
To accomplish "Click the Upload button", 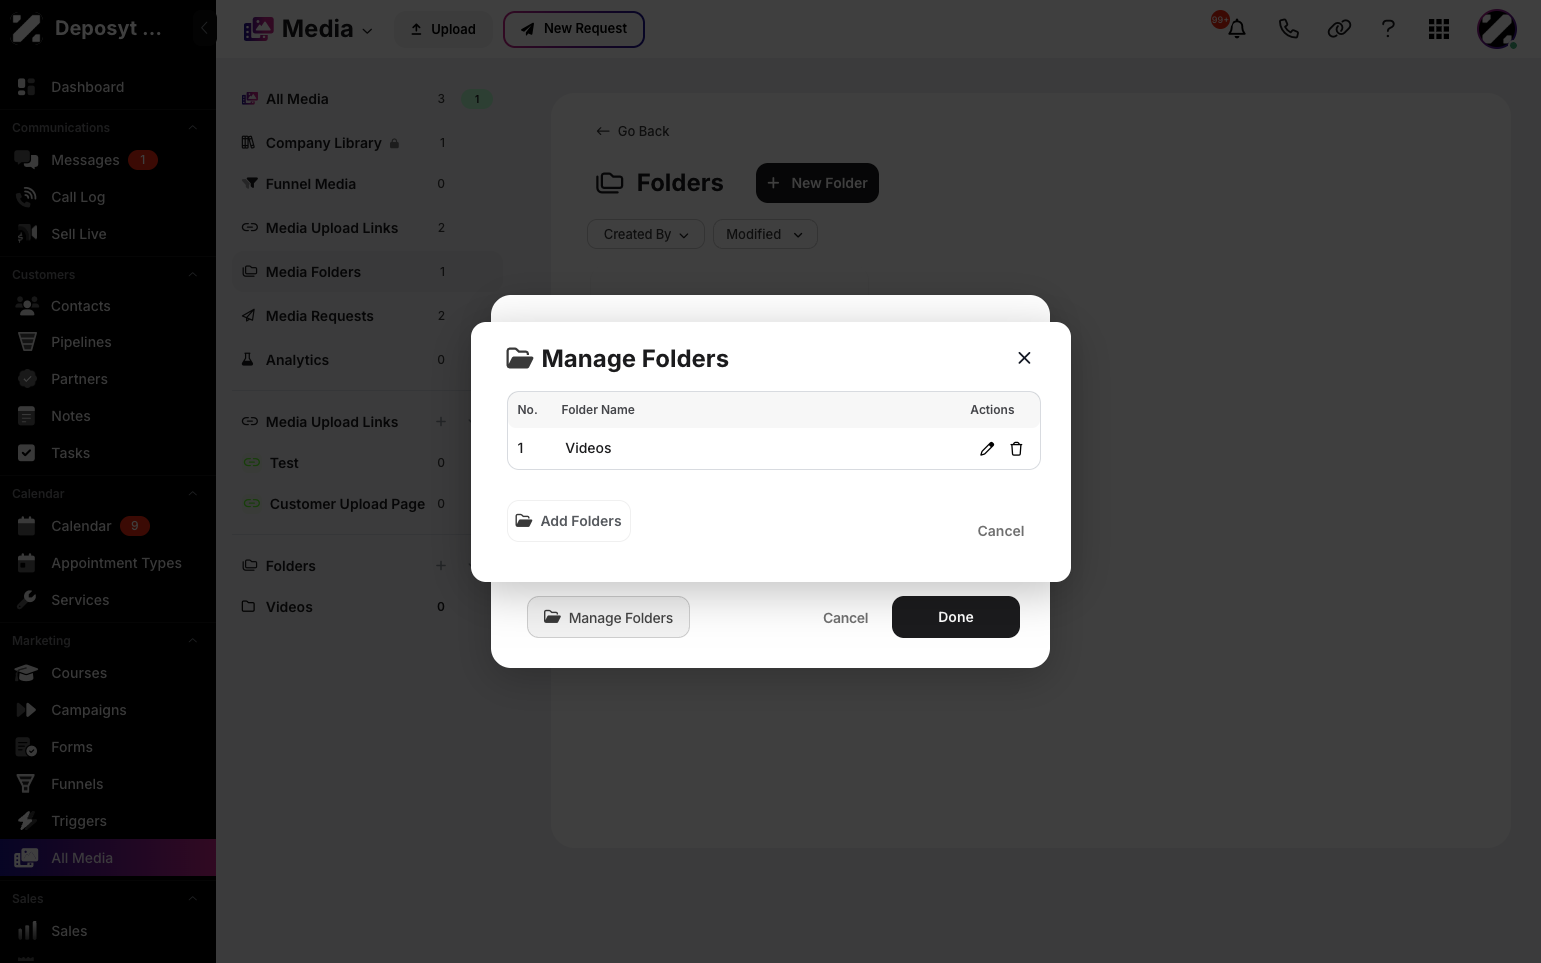I will click(x=443, y=29).
